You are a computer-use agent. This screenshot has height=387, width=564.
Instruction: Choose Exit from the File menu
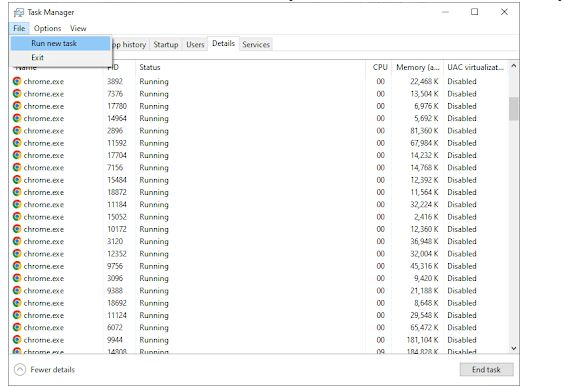pos(60,57)
